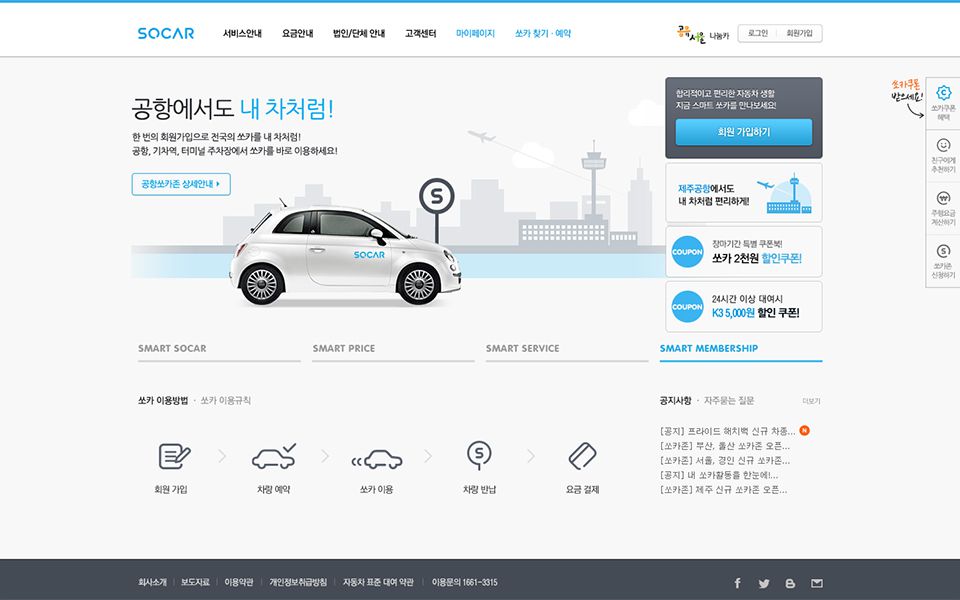
Task: Click the blog icon in footer
Action: pyautogui.click(x=790, y=583)
